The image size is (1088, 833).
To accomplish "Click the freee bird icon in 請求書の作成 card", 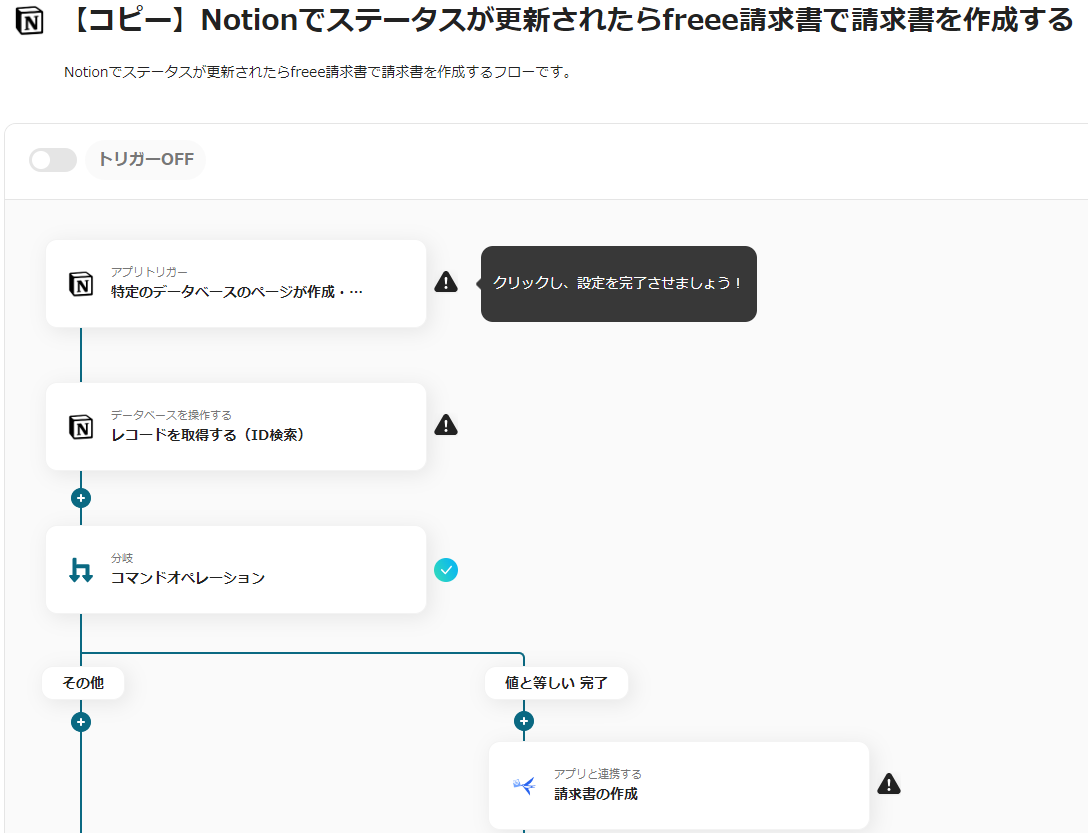I will point(525,786).
